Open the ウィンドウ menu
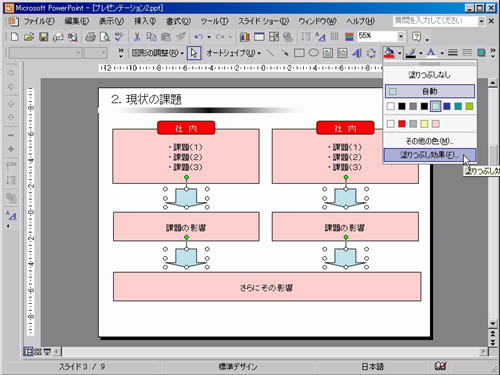The width and height of the screenshot is (500, 375). tap(317, 21)
